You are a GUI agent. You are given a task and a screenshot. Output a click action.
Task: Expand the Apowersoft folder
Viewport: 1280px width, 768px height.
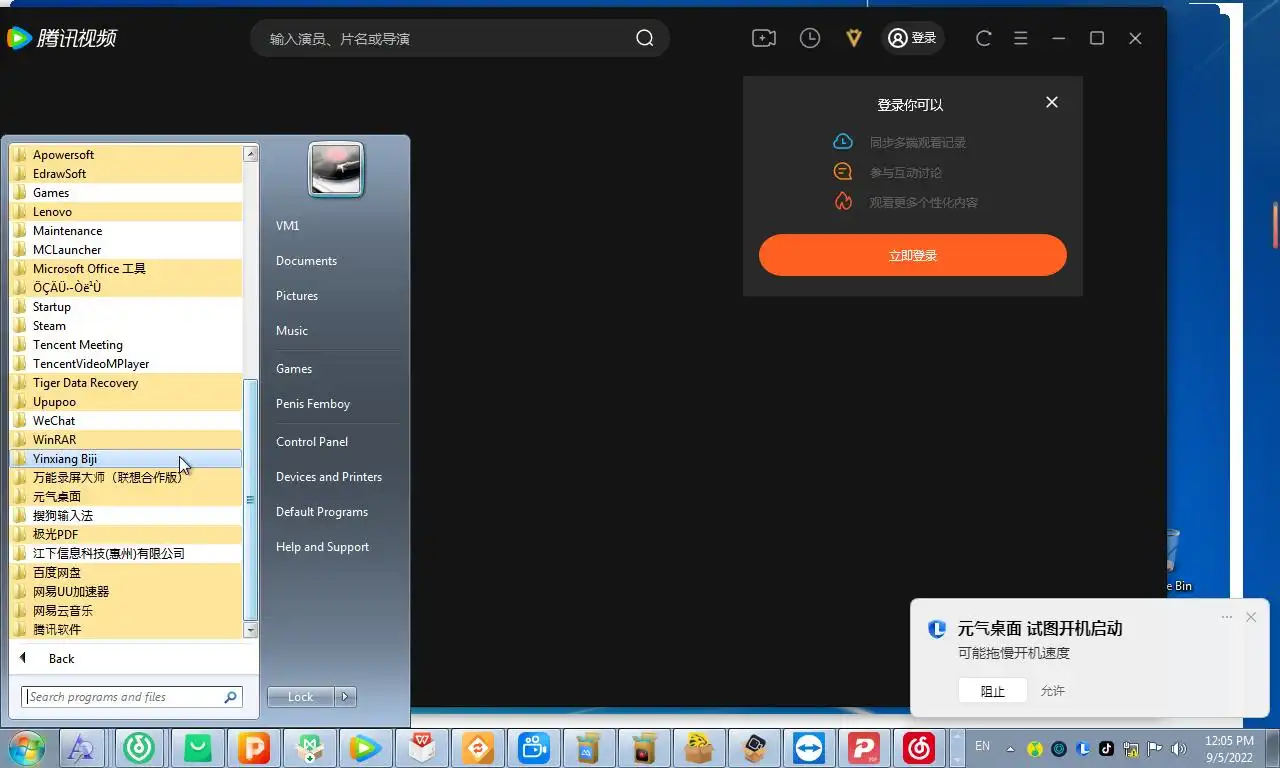click(x=126, y=155)
